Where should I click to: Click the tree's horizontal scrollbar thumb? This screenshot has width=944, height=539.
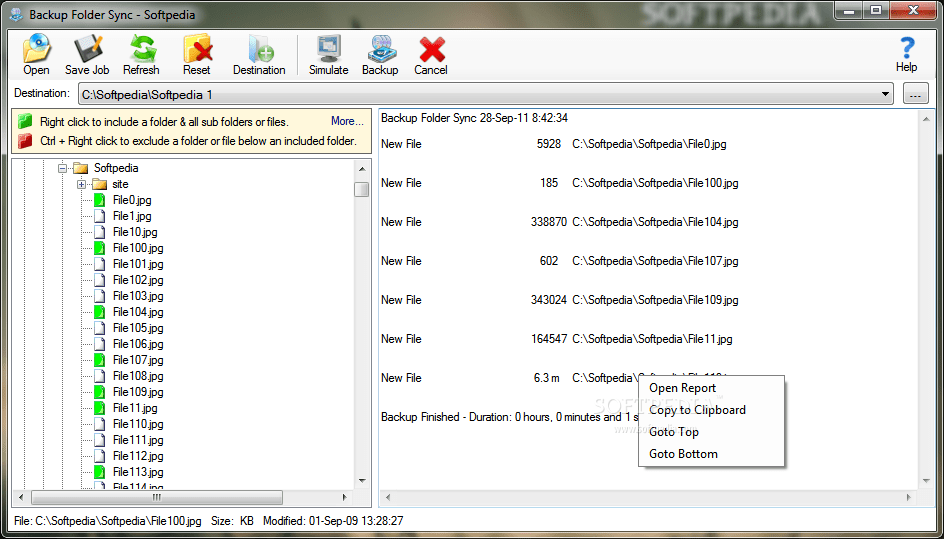tap(157, 497)
